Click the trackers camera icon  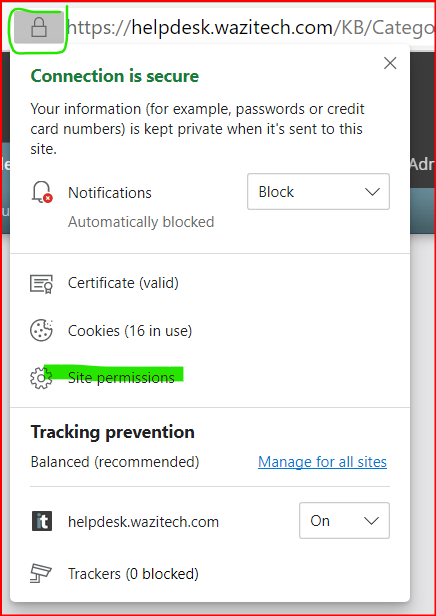(x=41, y=574)
